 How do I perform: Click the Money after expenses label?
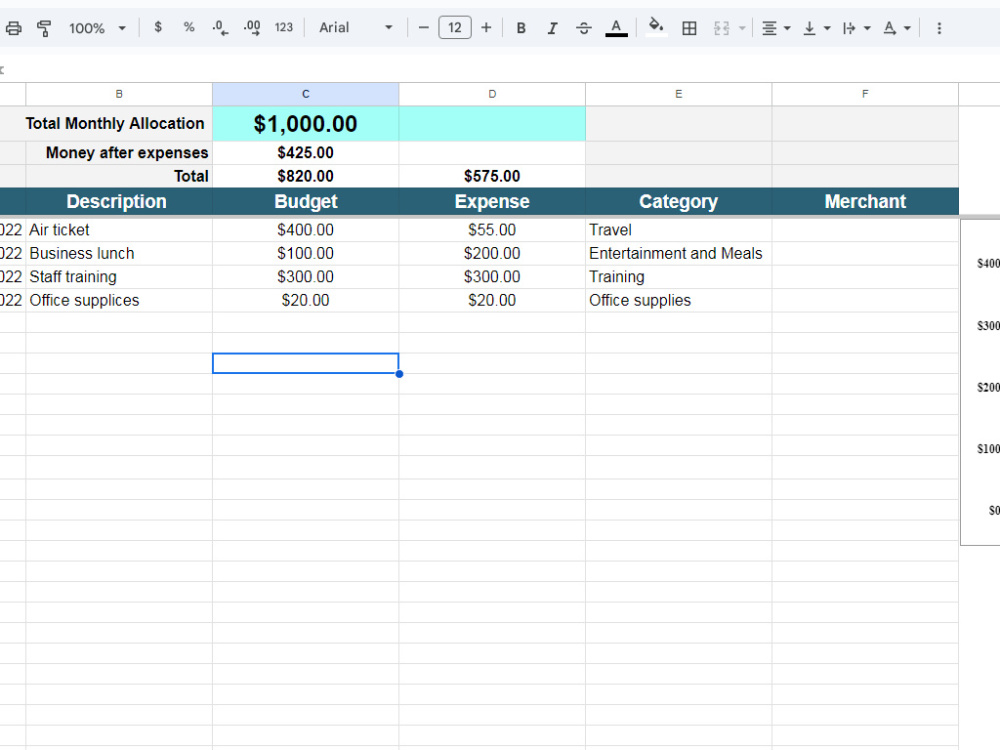coord(127,153)
